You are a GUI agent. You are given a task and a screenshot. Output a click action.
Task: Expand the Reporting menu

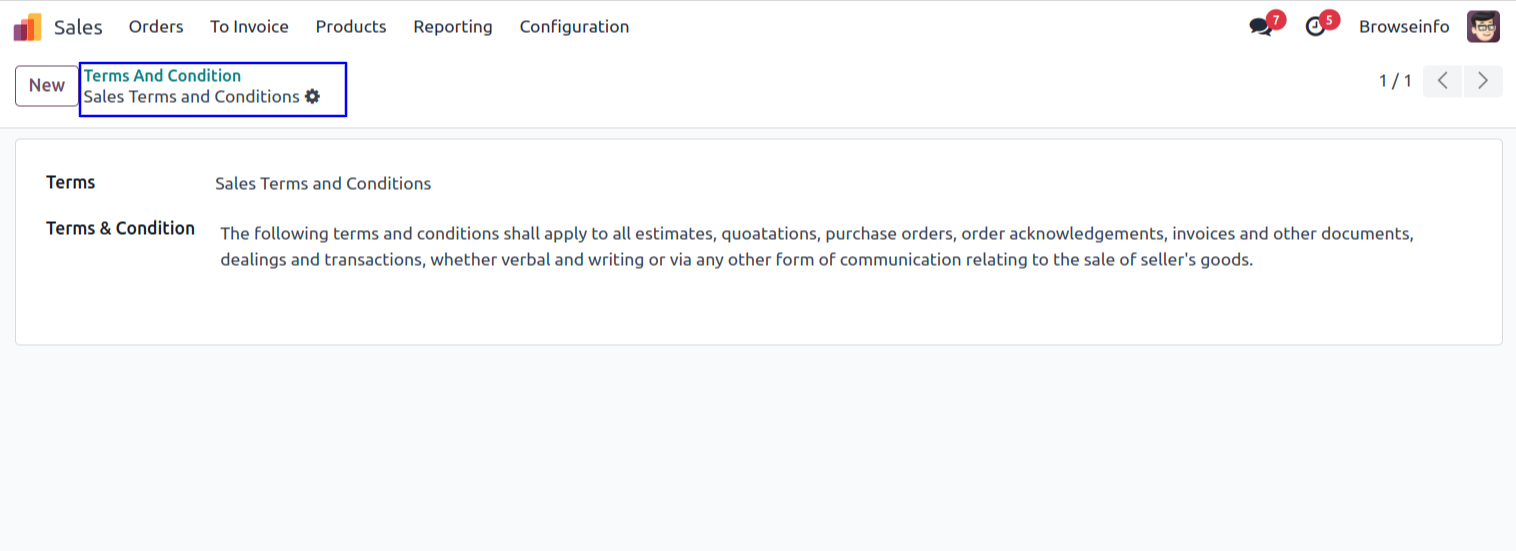coord(453,27)
